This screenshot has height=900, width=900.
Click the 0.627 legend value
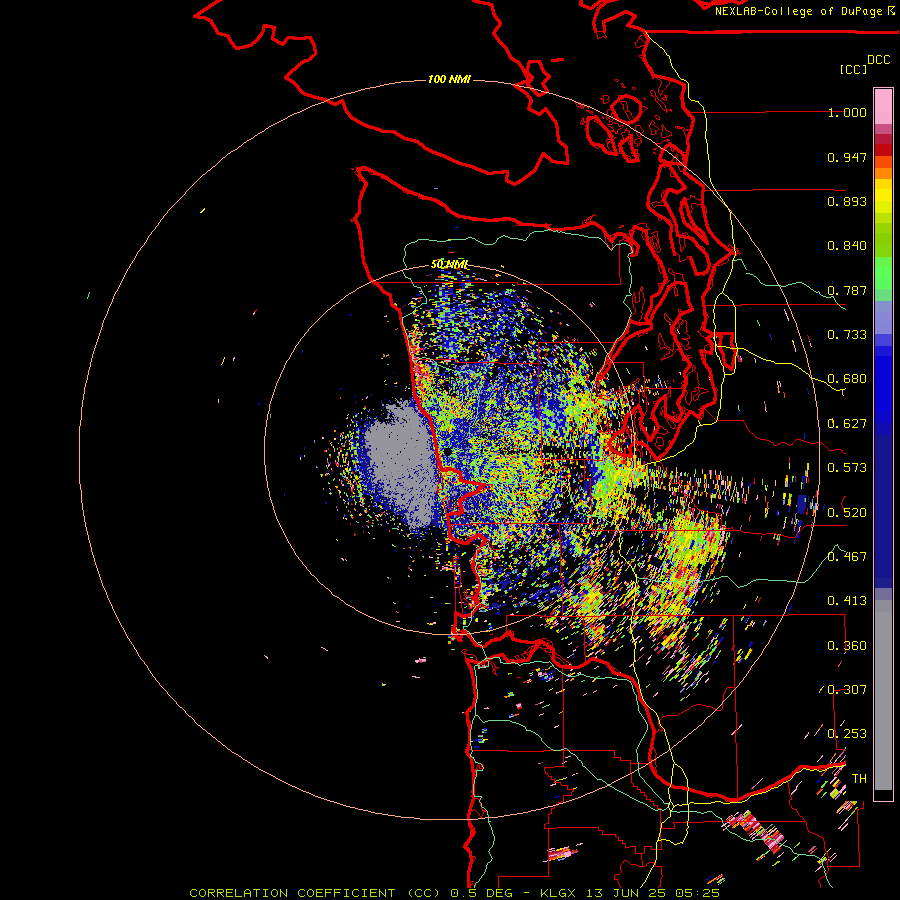847,424
